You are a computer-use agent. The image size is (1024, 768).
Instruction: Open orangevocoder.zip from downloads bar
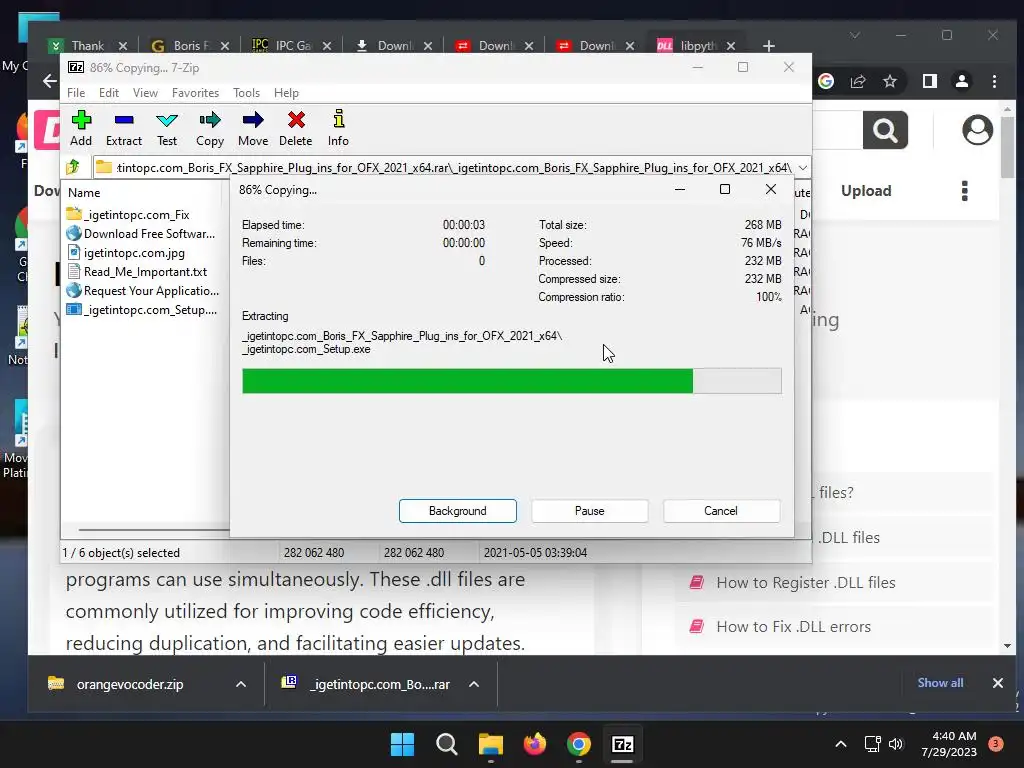pos(130,684)
